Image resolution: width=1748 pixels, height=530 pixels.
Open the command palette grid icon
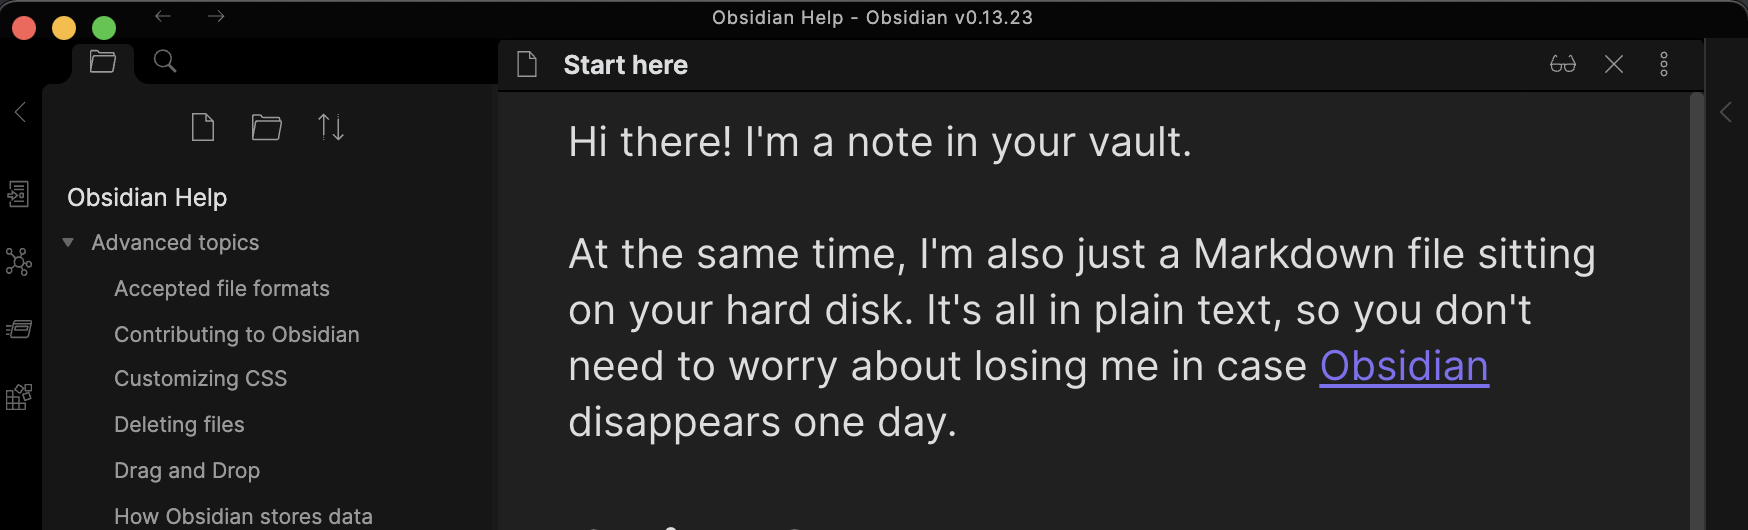(x=19, y=397)
